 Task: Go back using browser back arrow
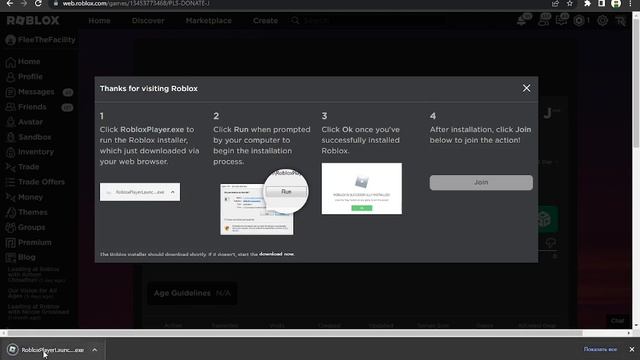[x=10, y=4]
